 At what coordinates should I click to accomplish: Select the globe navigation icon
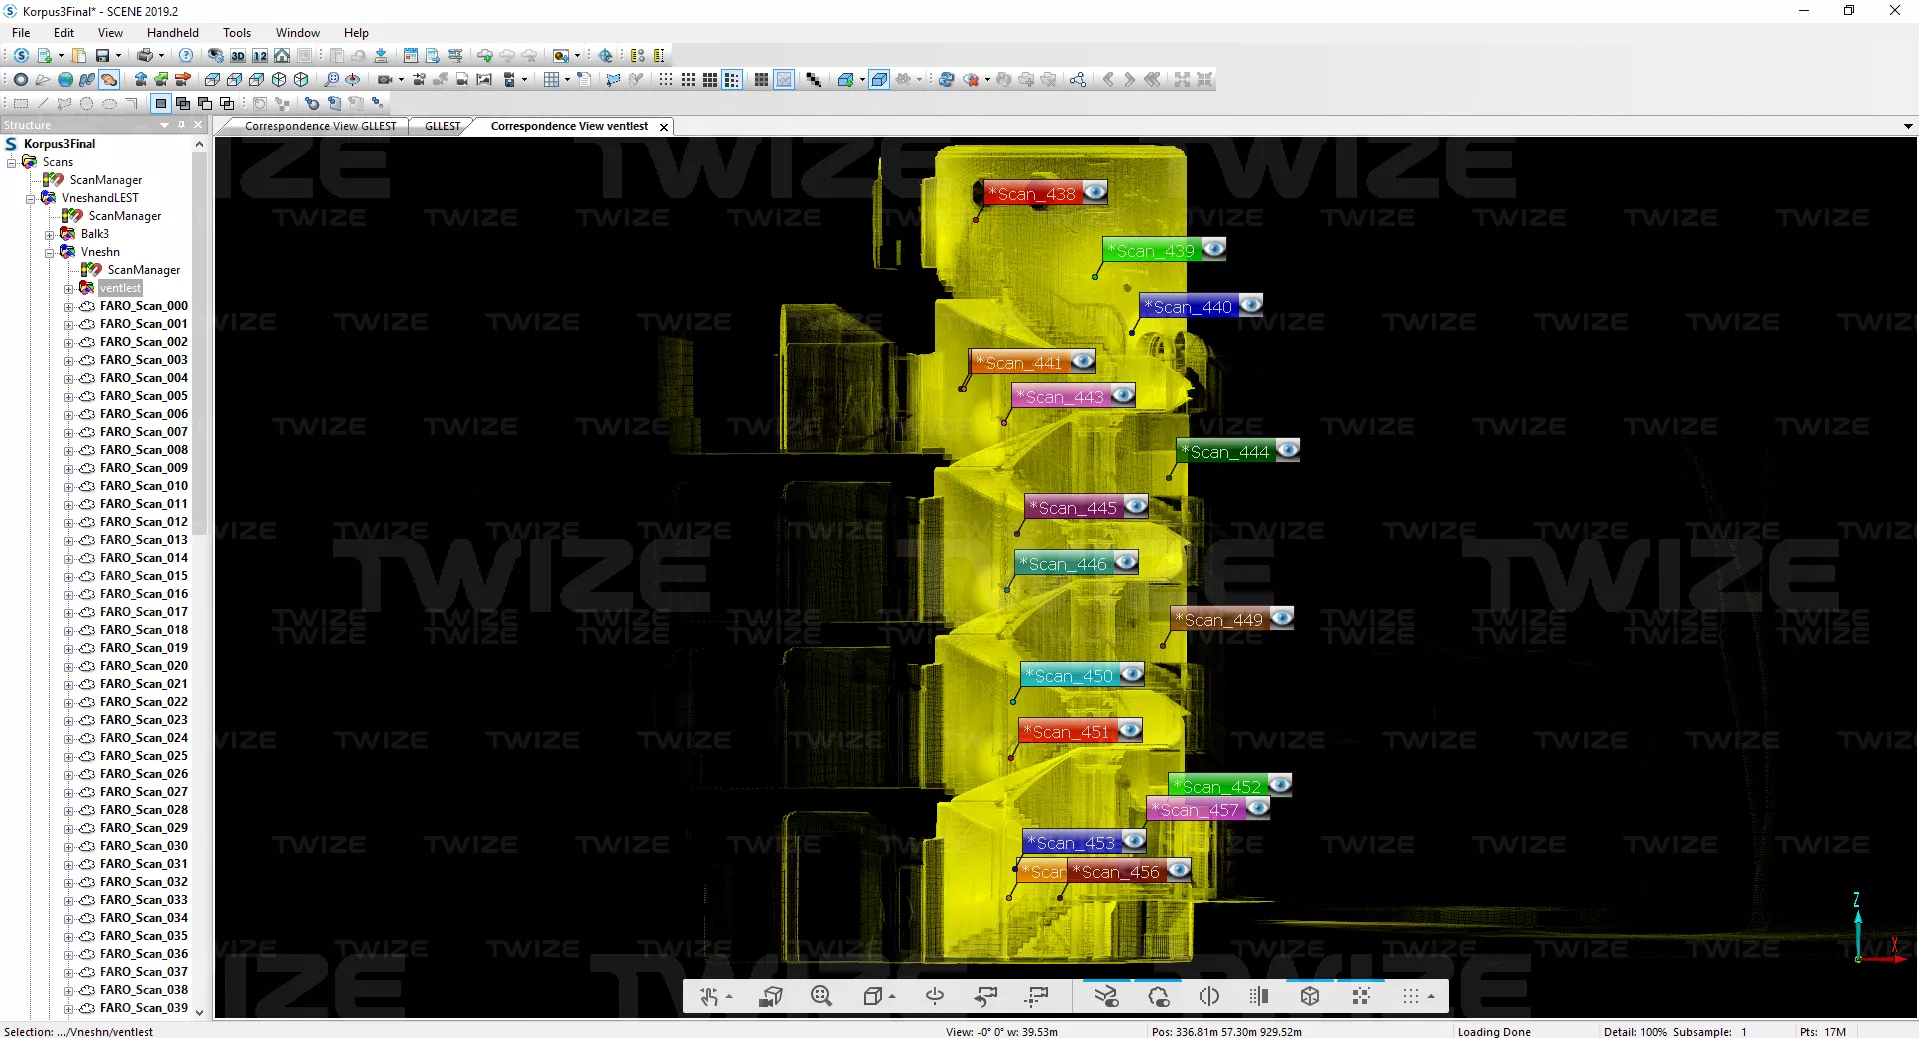pyautogui.click(x=65, y=80)
